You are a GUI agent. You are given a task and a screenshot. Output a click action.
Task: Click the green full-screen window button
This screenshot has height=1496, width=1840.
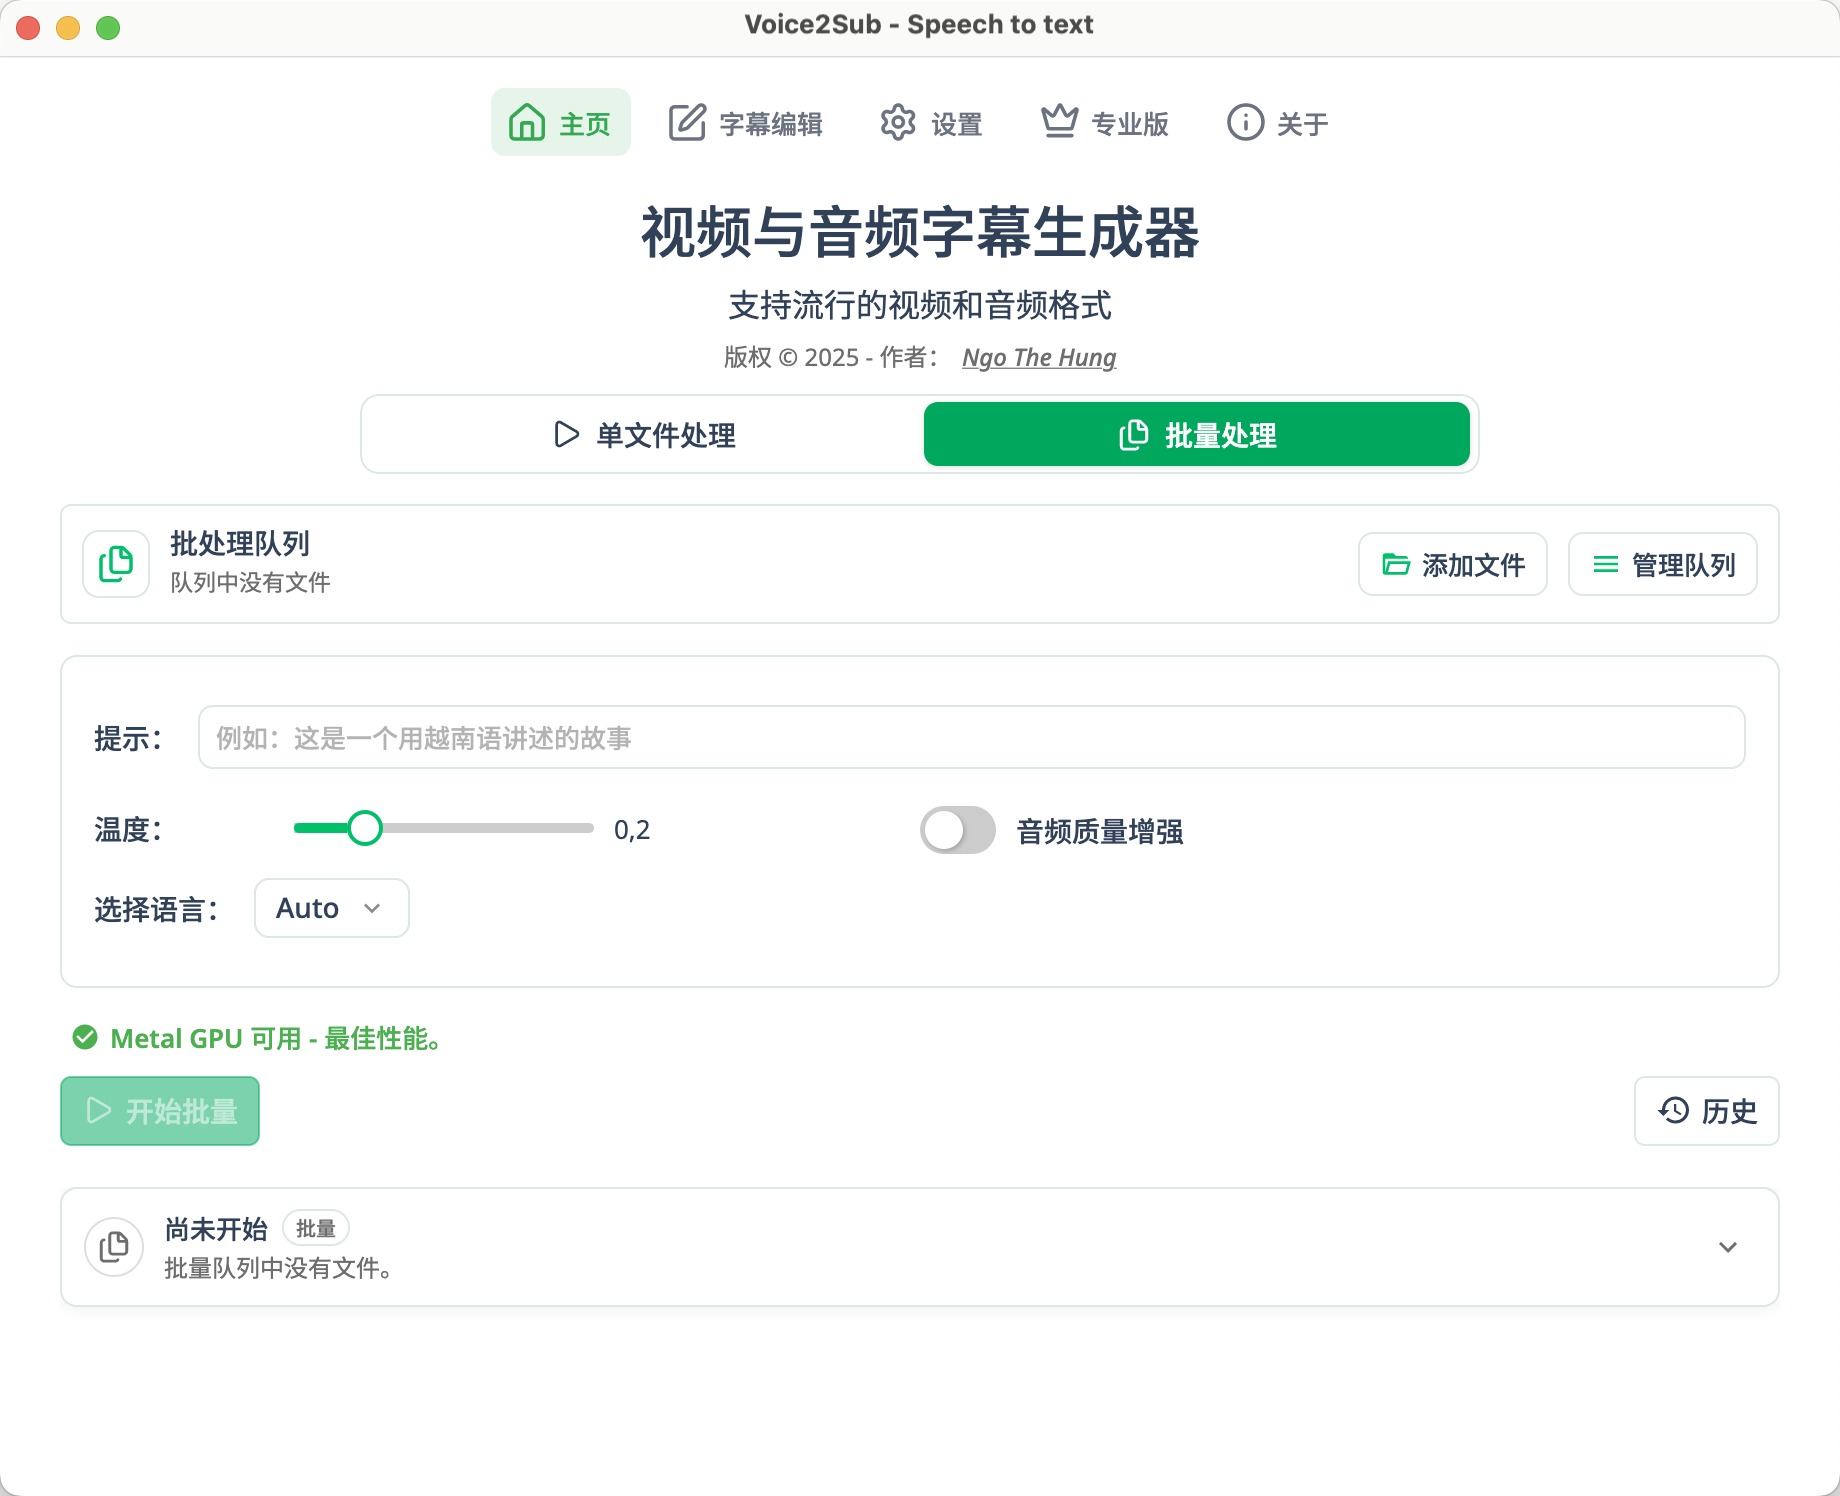[108, 28]
